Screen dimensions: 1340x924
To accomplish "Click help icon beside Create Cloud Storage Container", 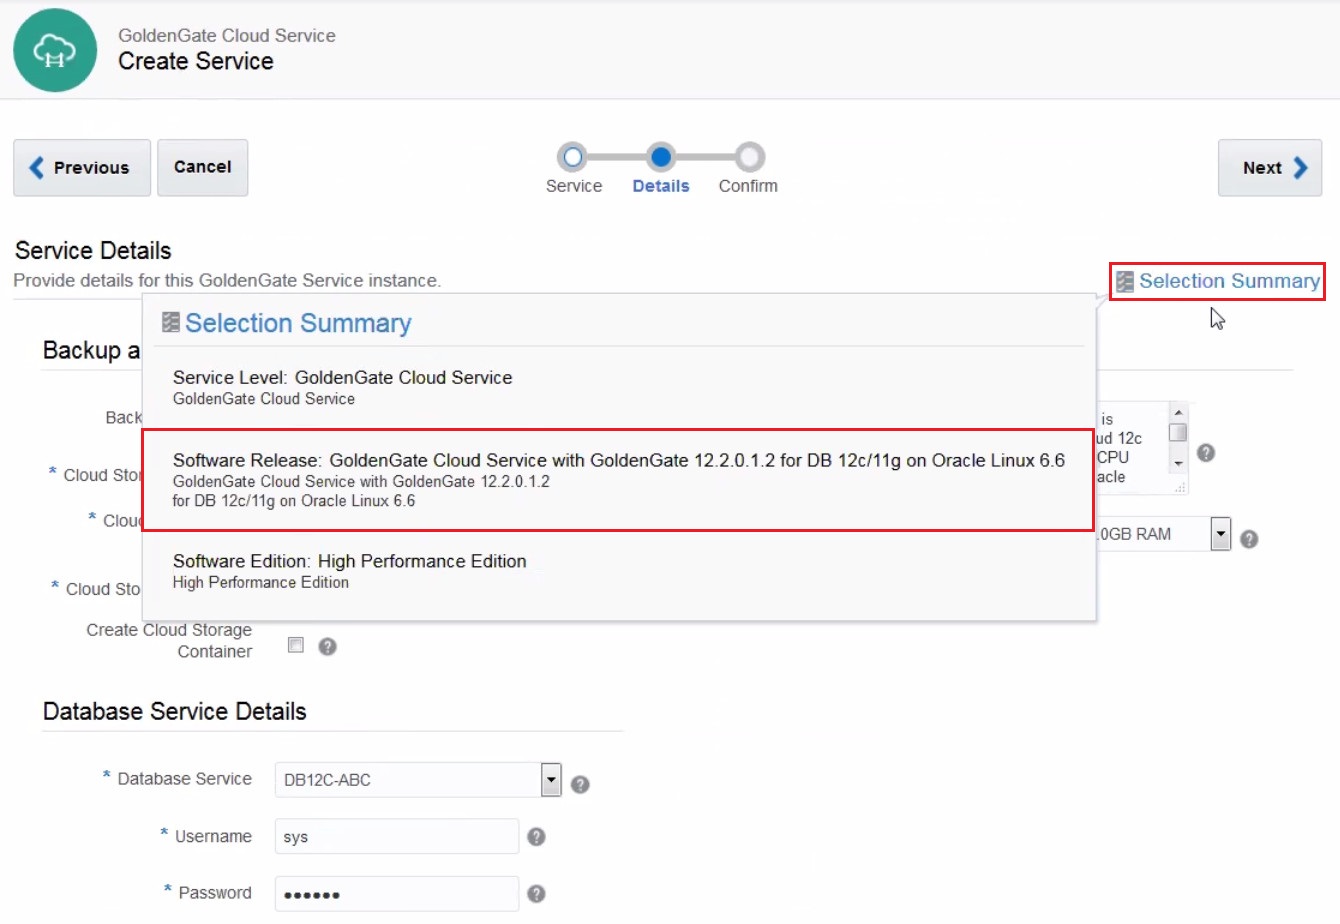I will pyautogui.click(x=327, y=647).
